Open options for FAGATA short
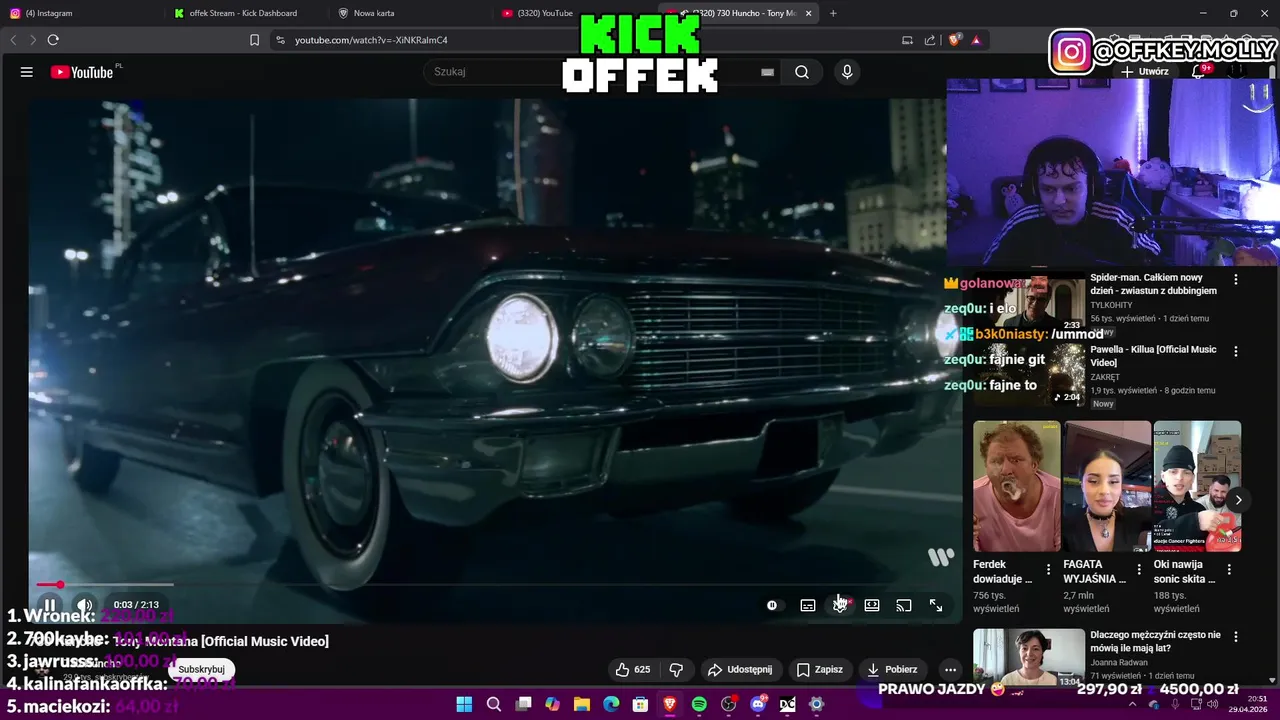 tap(1139, 569)
